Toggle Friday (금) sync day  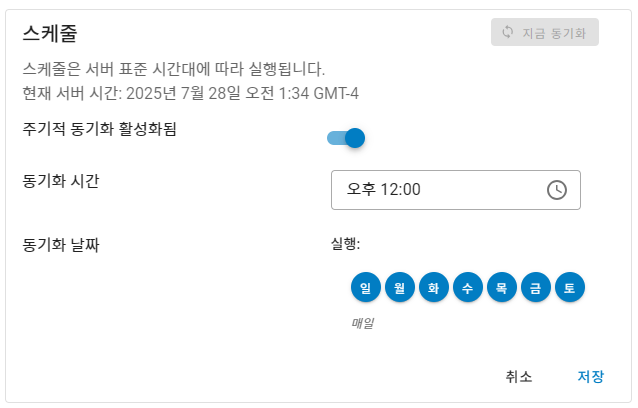click(x=535, y=288)
